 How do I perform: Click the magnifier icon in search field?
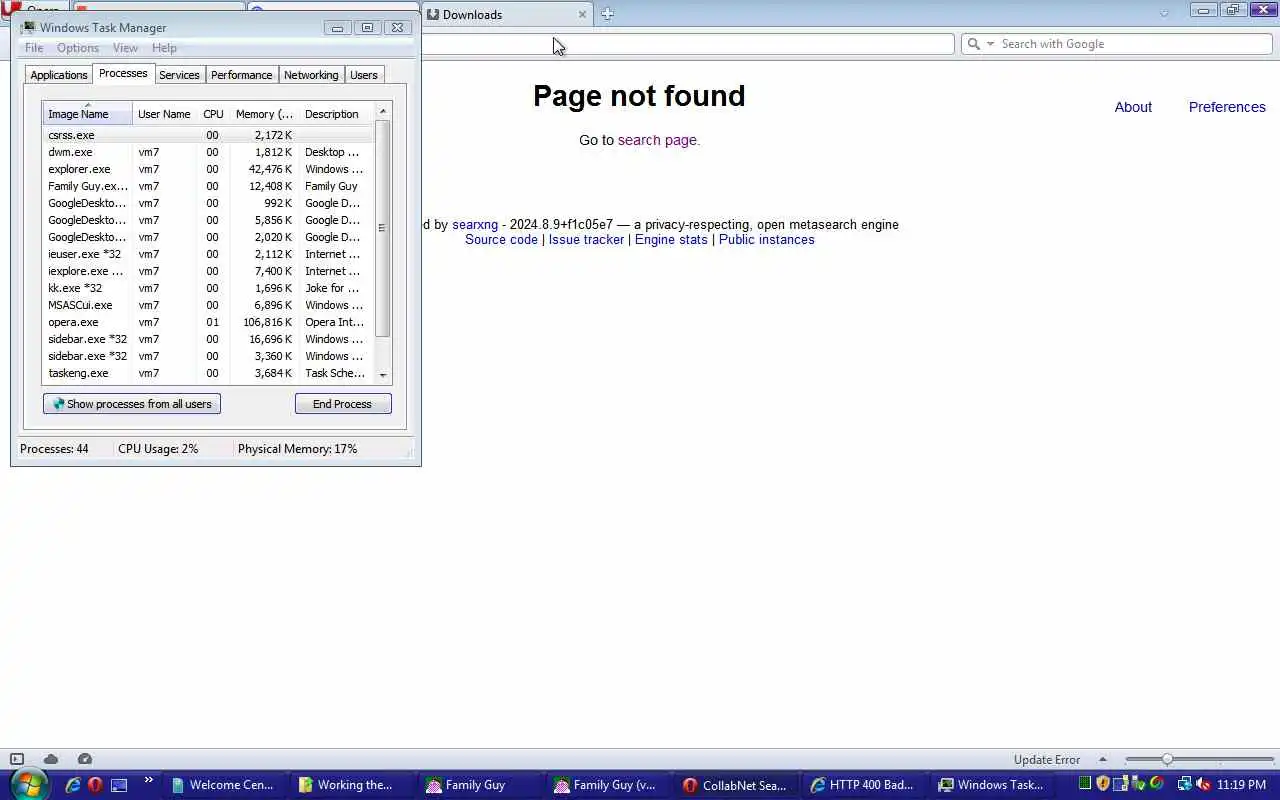(973, 44)
